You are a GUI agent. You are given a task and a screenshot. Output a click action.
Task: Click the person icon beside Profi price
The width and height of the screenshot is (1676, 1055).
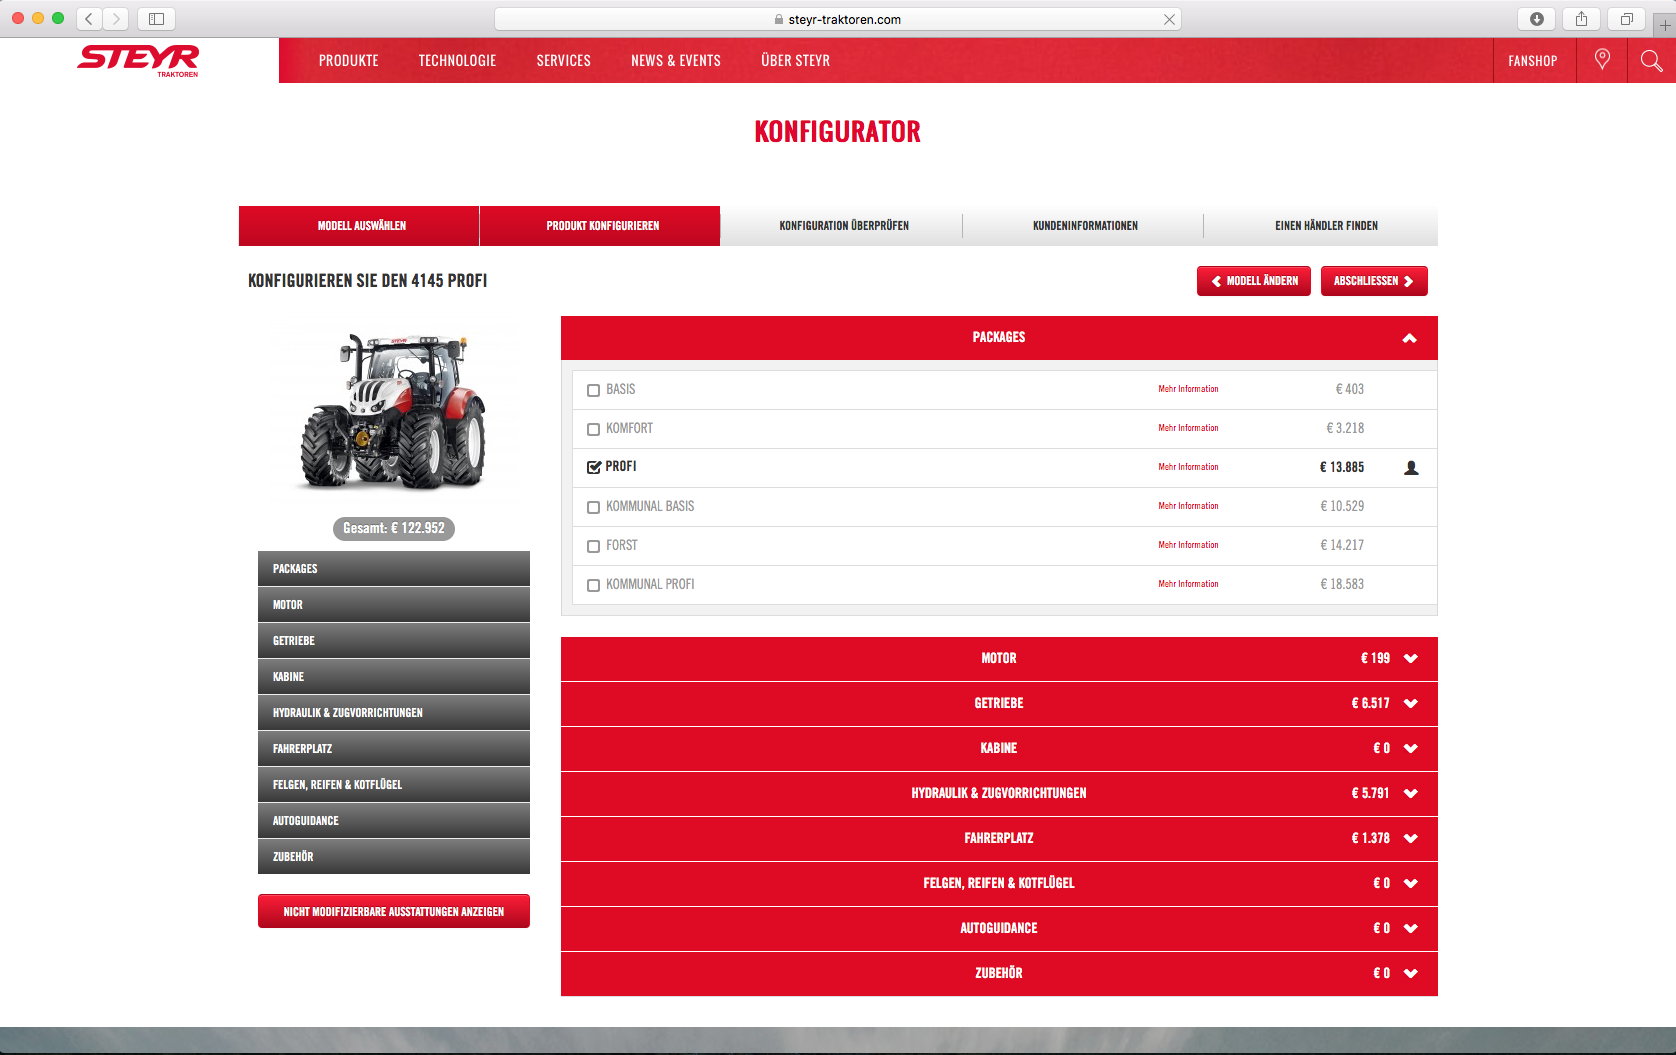point(1411,467)
